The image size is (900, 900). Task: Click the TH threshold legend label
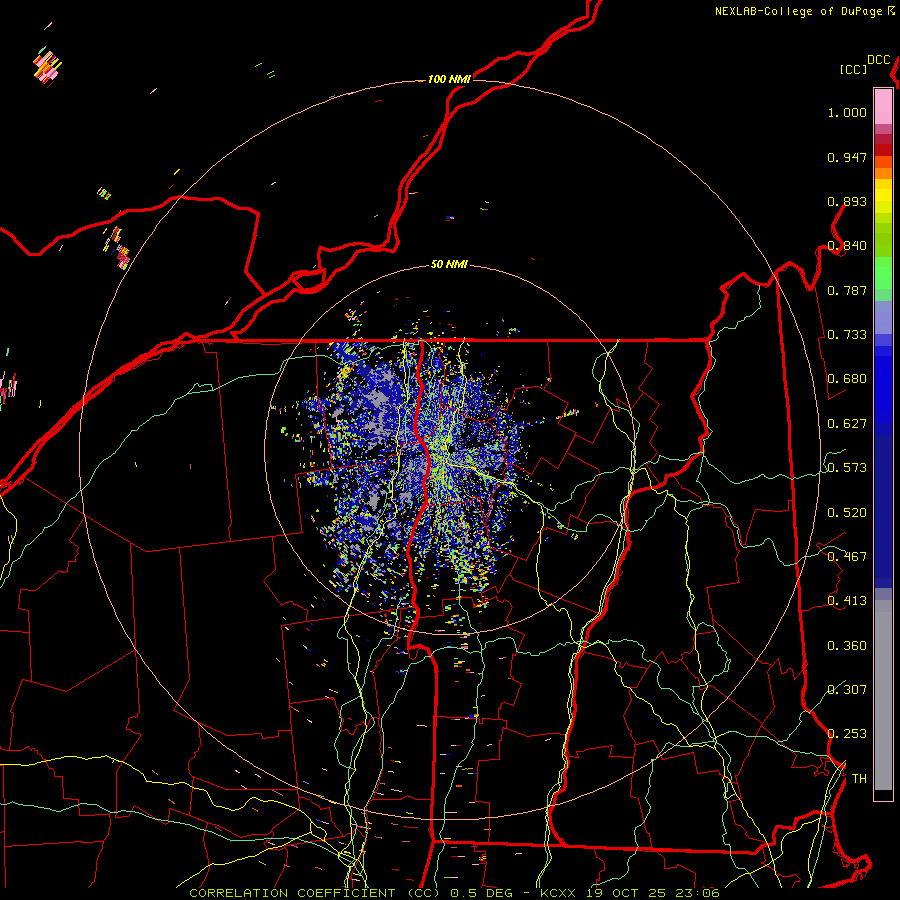(x=859, y=779)
